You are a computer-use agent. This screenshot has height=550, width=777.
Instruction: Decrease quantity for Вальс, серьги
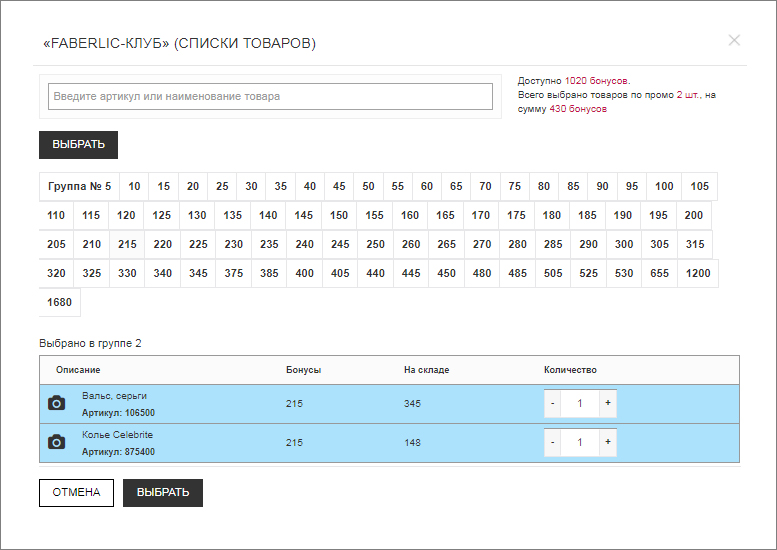(x=553, y=403)
